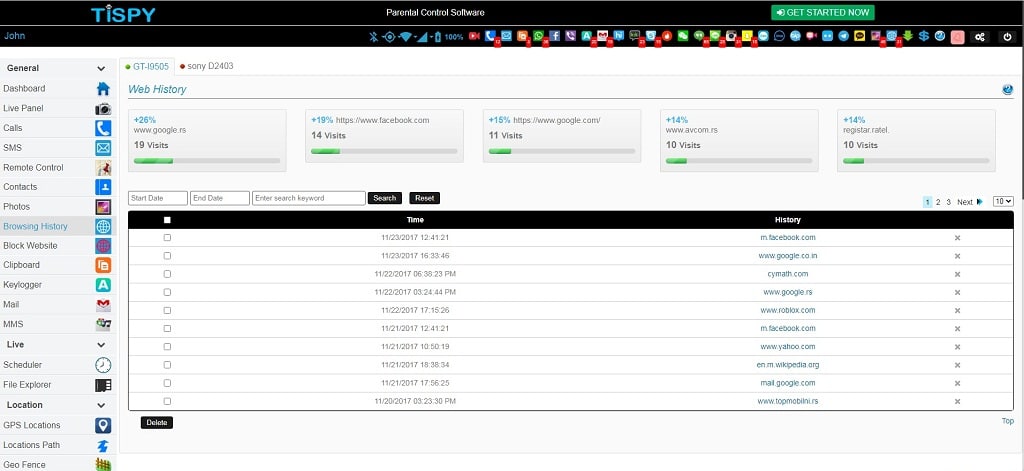This screenshot has height=471, width=1024.
Task: Check the www.google.rs row checkbox
Action: pos(167,292)
